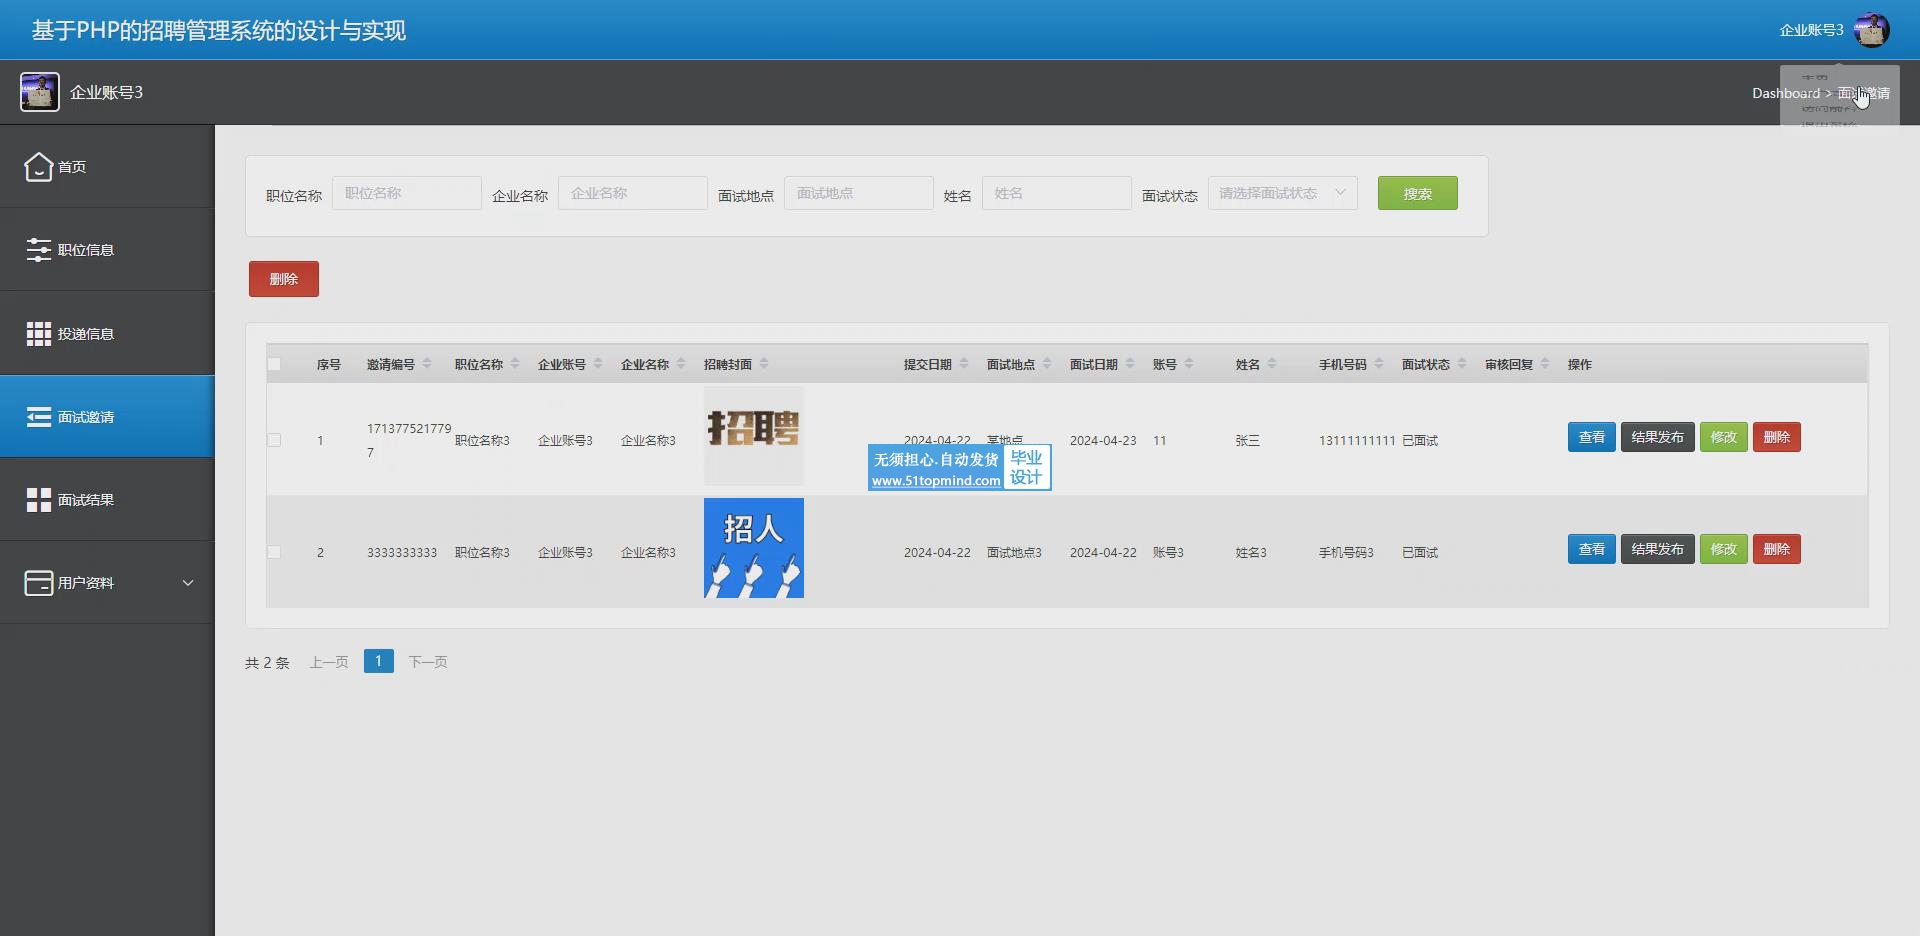
Task: Sort by 姓名 column arrows
Action: [x=1272, y=364]
